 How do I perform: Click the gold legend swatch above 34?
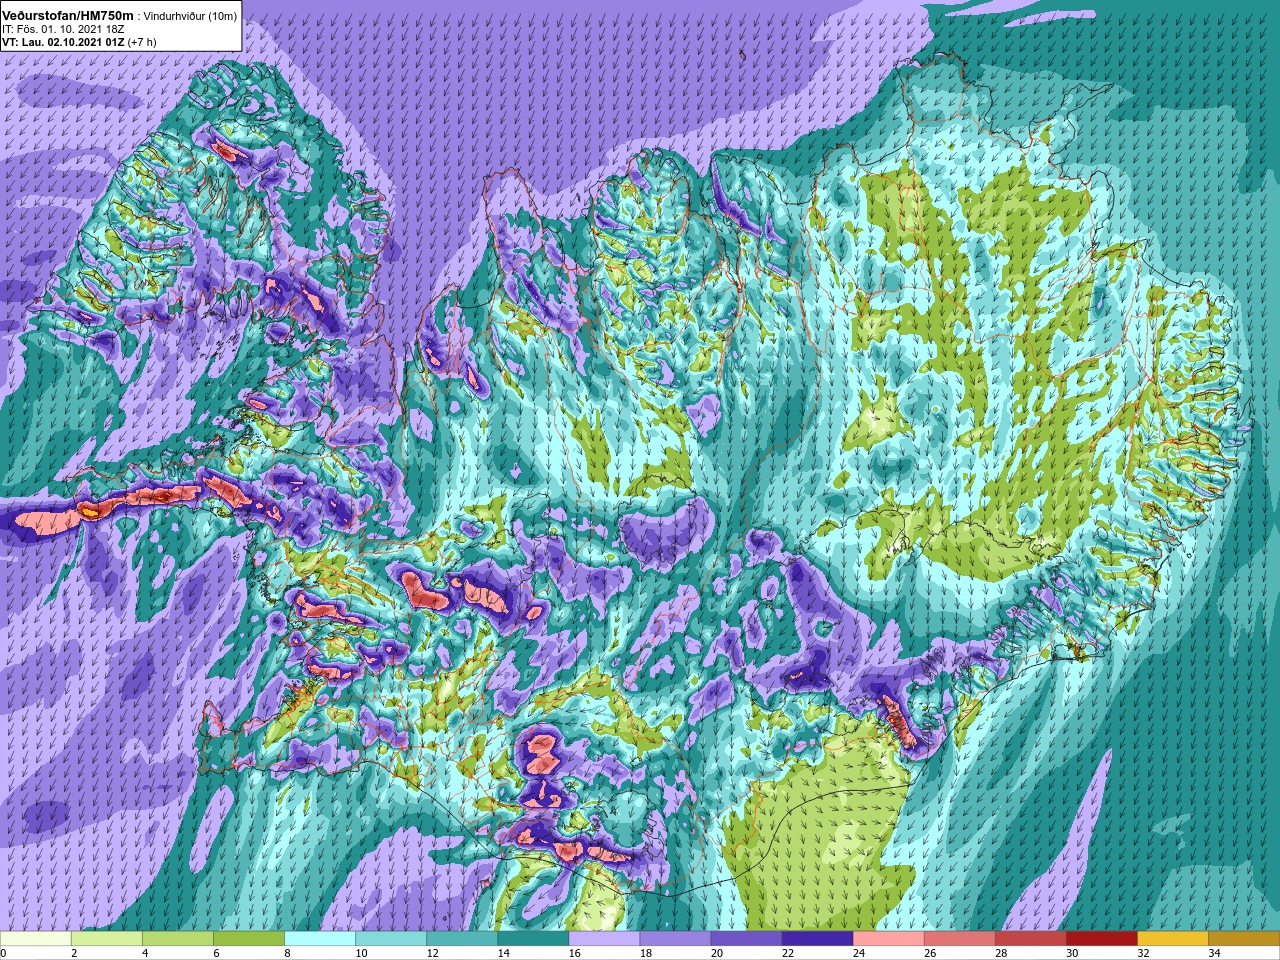pos(1243,939)
